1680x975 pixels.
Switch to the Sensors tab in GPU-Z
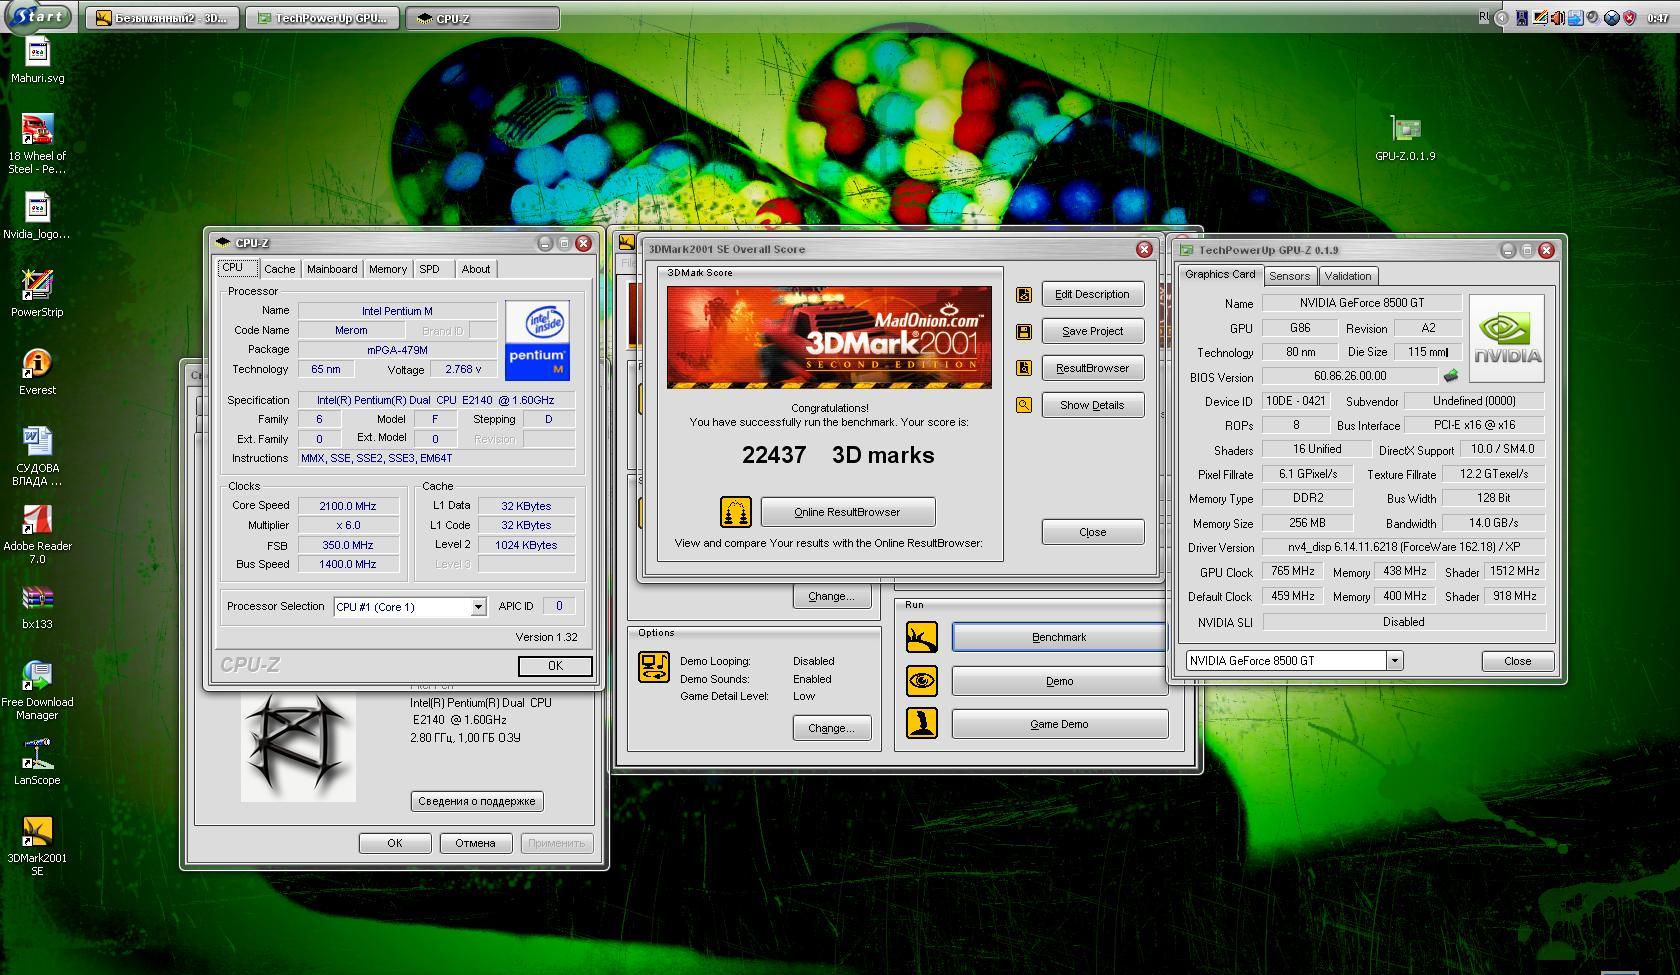(x=1289, y=276)
